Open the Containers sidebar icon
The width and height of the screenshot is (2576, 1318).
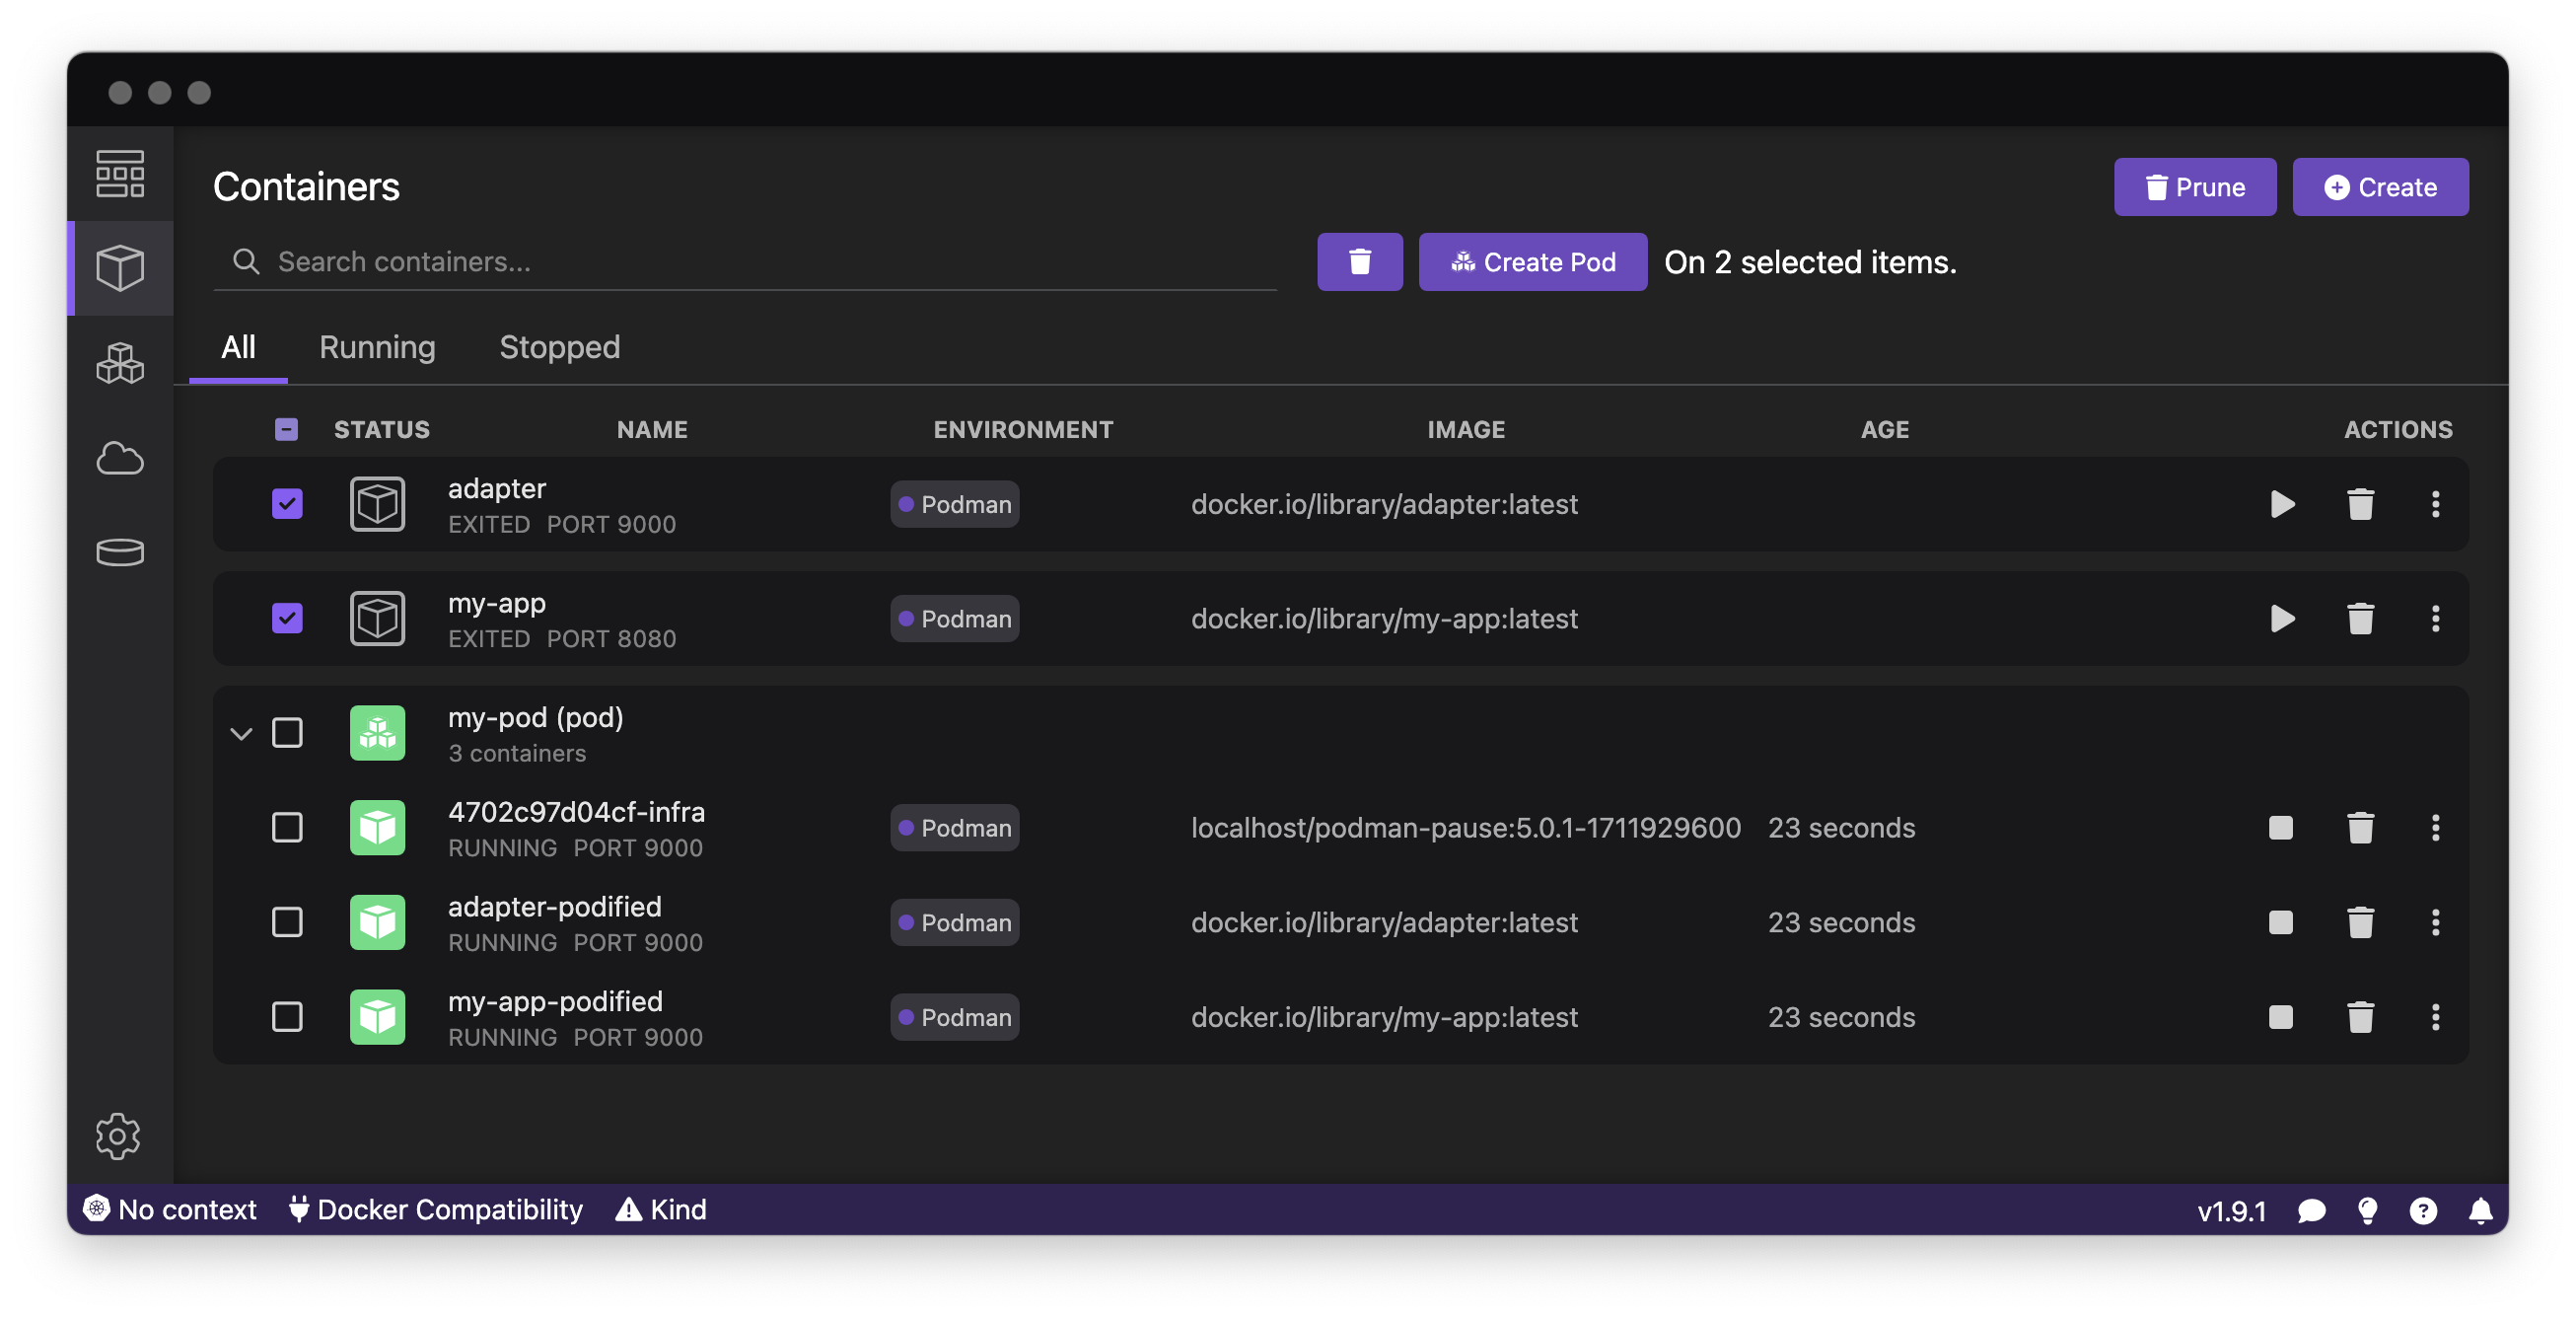[120, 268]
